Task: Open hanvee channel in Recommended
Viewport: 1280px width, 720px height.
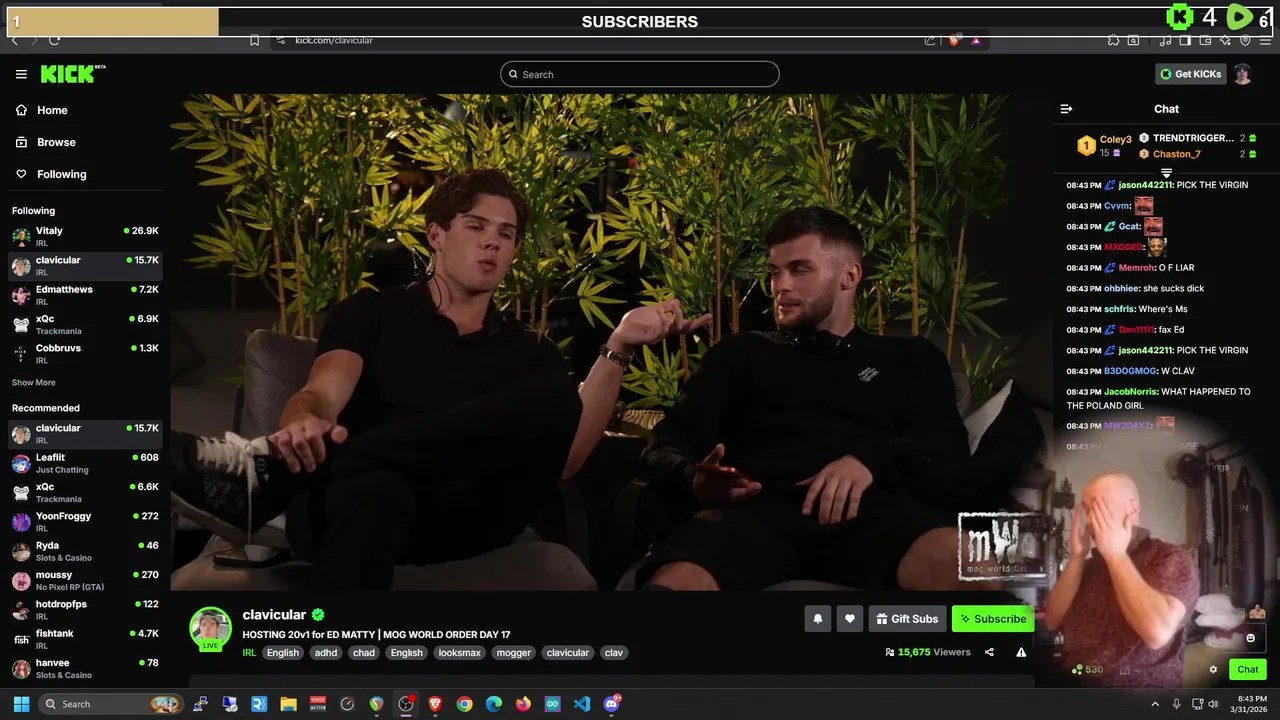Action: click(x=85, y=668)
